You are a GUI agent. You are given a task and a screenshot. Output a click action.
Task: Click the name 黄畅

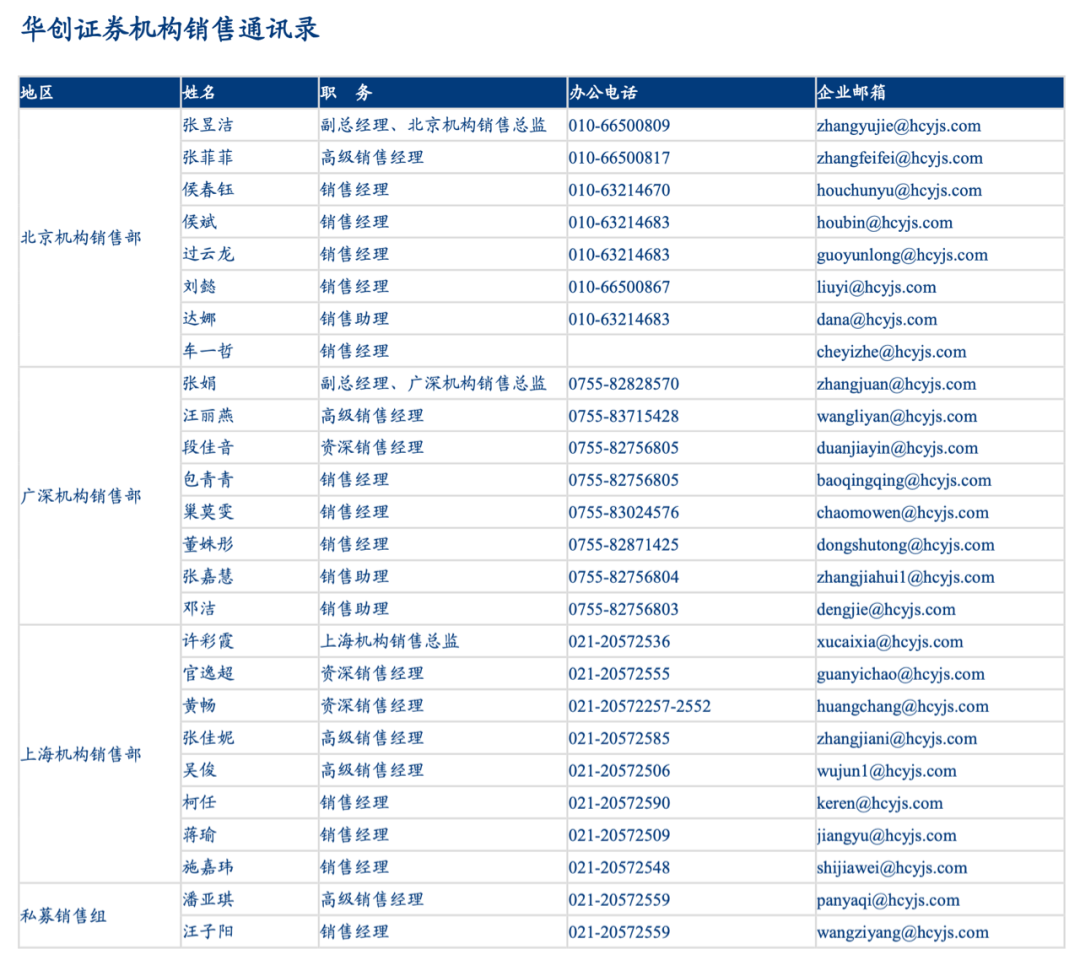coord(200,706)
